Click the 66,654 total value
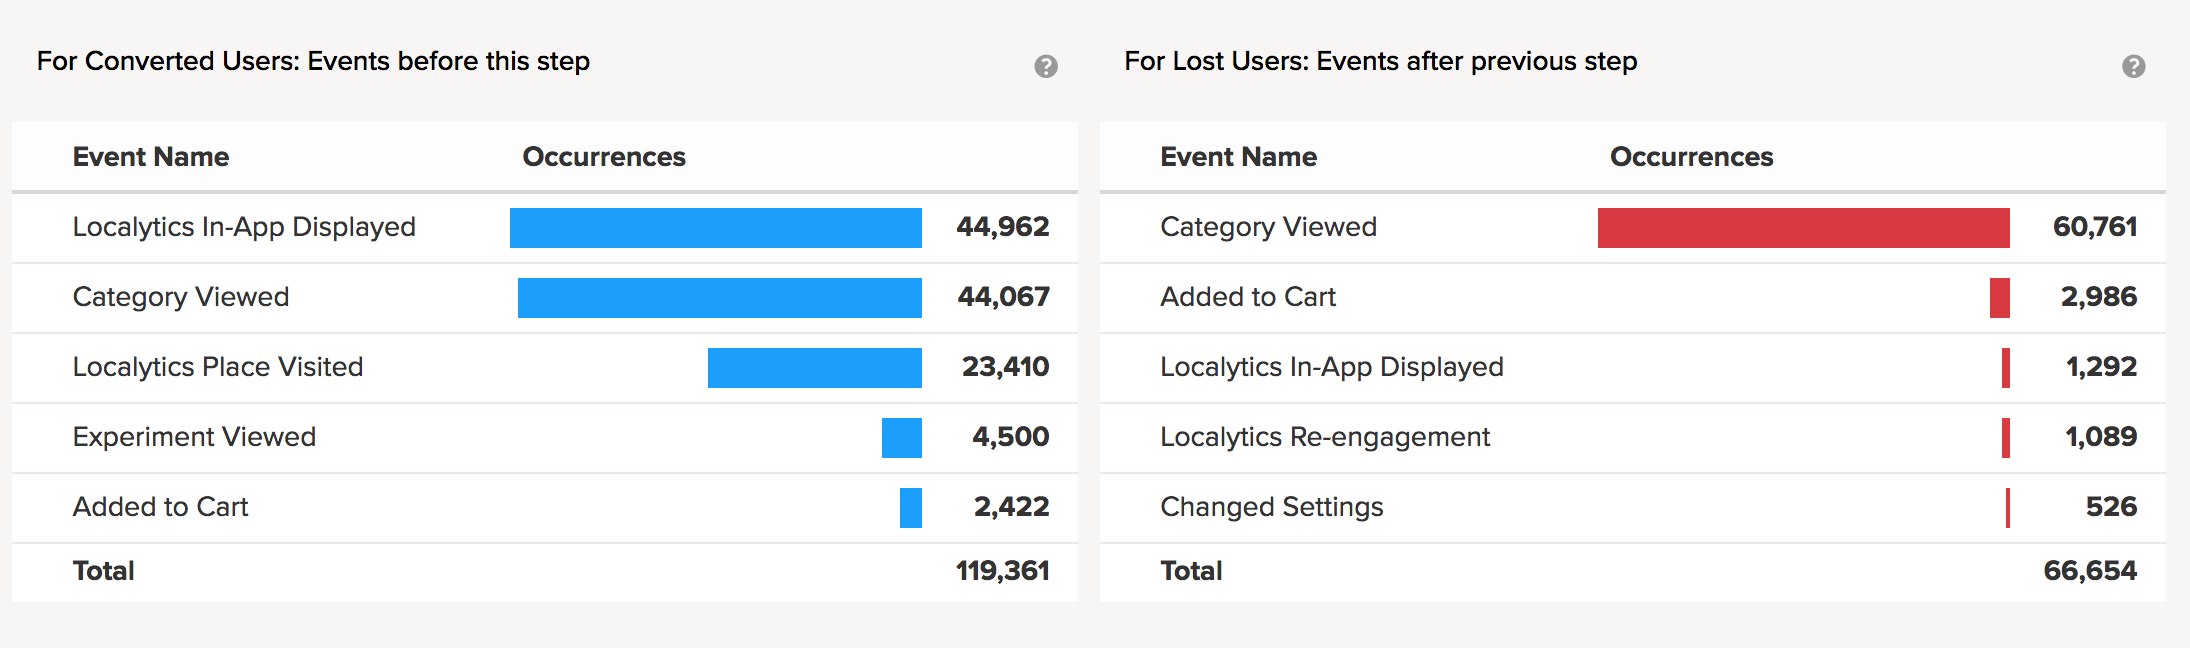 2090,571
